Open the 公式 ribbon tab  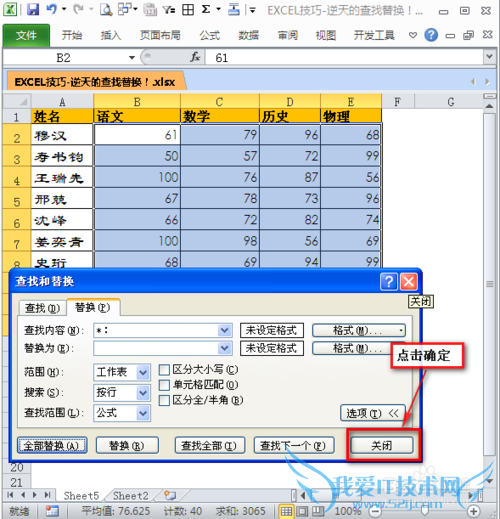click(x=210, y=35)
